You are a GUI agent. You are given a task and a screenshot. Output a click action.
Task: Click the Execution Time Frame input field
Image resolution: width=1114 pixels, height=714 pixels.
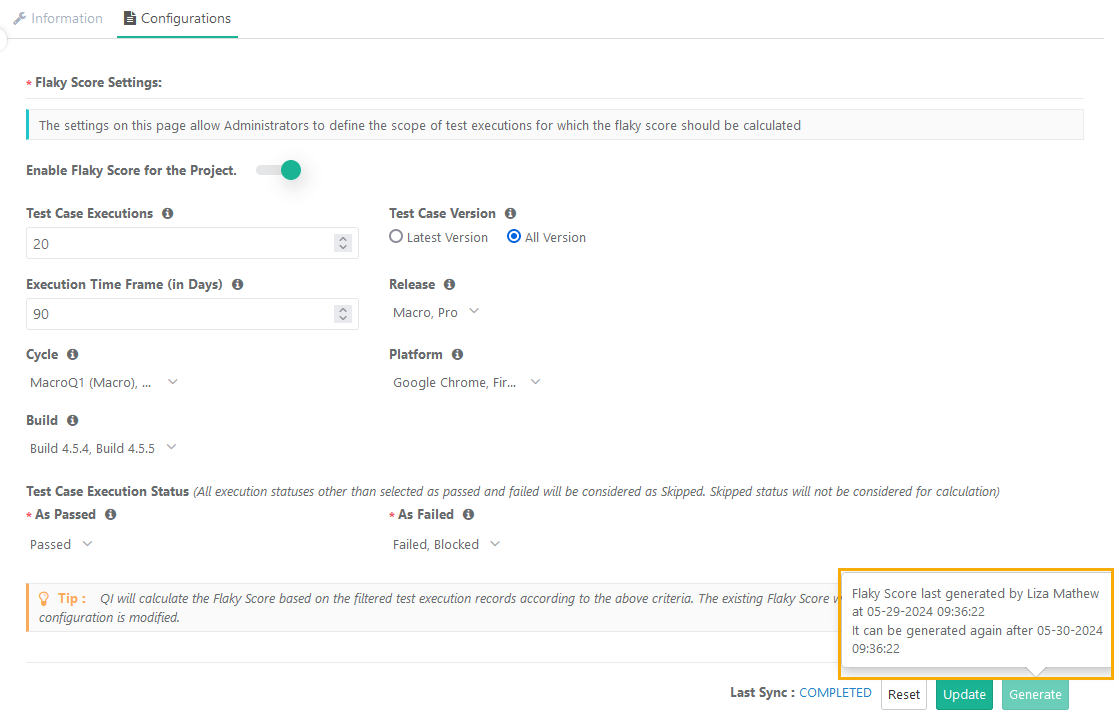pos(180,314)
